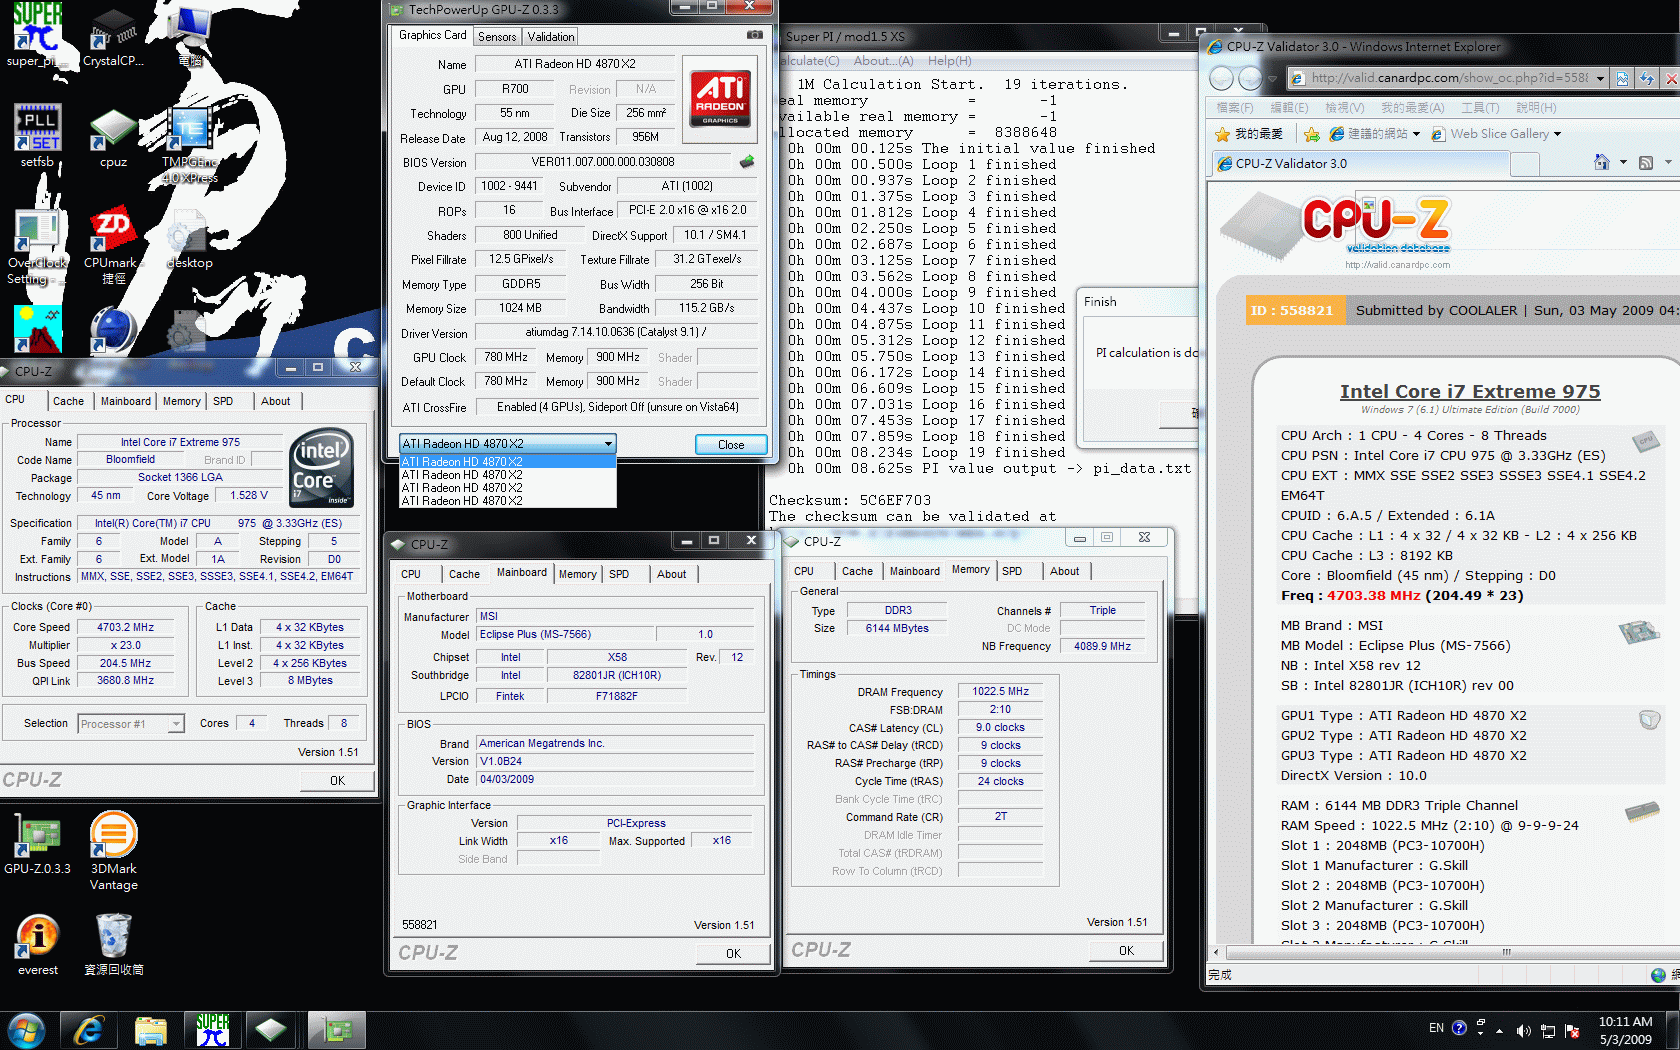Open the OverClock Setting desktop shortcut
This screenshot has width=1680, height=1050.
[37, 248]
